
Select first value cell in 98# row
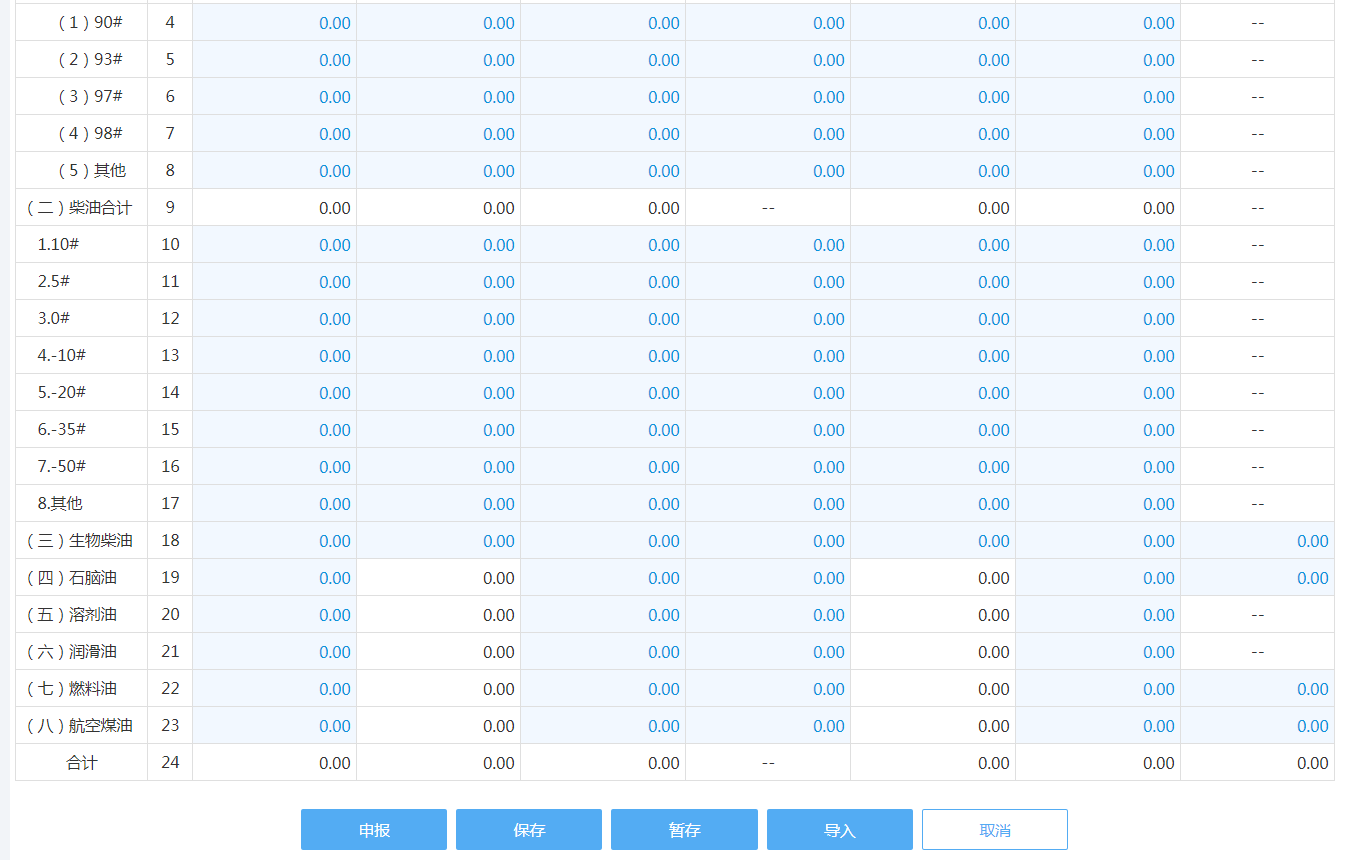click(274, 134)
